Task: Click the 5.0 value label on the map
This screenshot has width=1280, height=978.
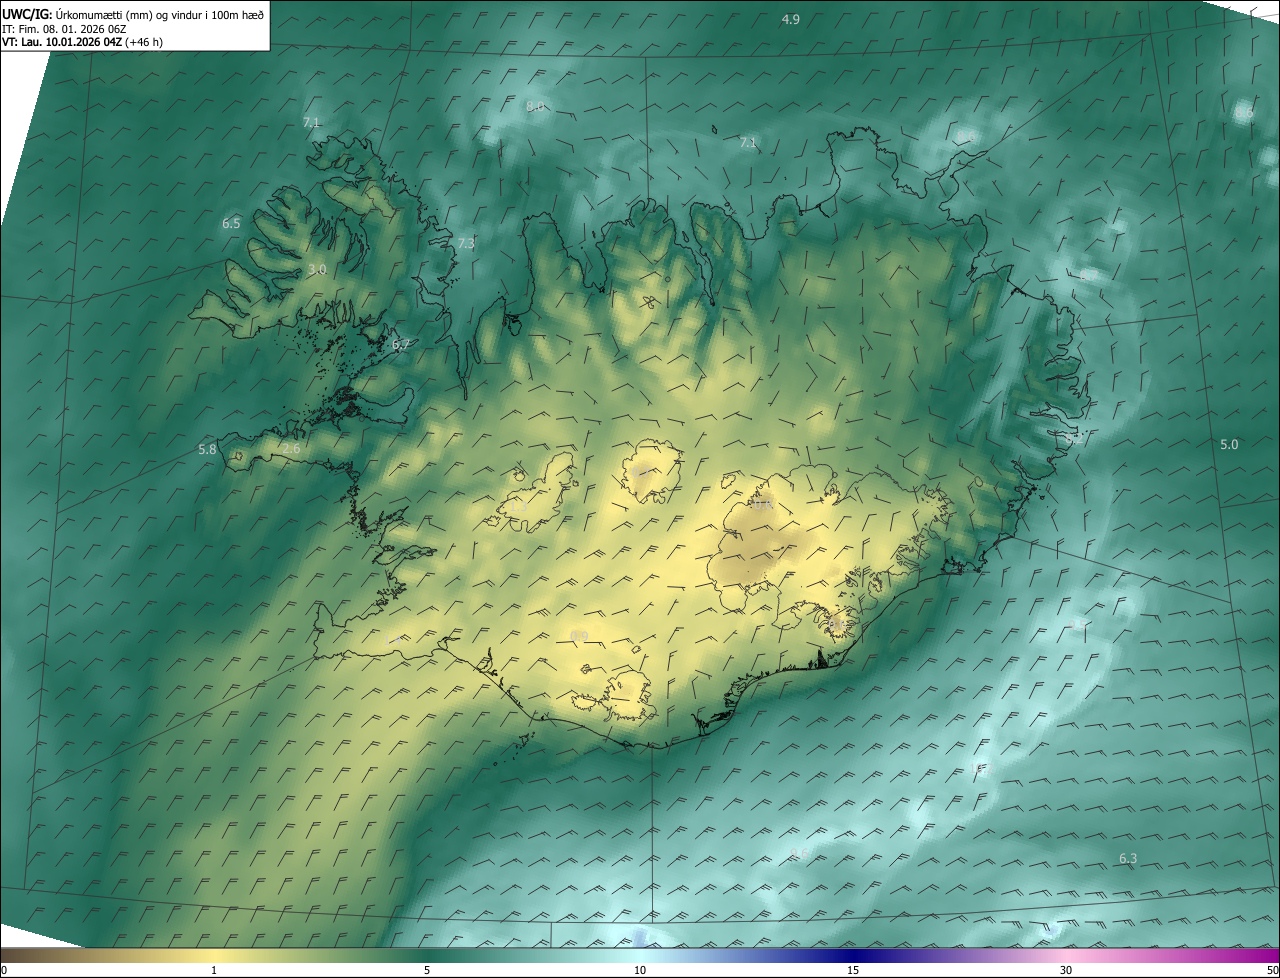Action: click(x=1229, y=444)
